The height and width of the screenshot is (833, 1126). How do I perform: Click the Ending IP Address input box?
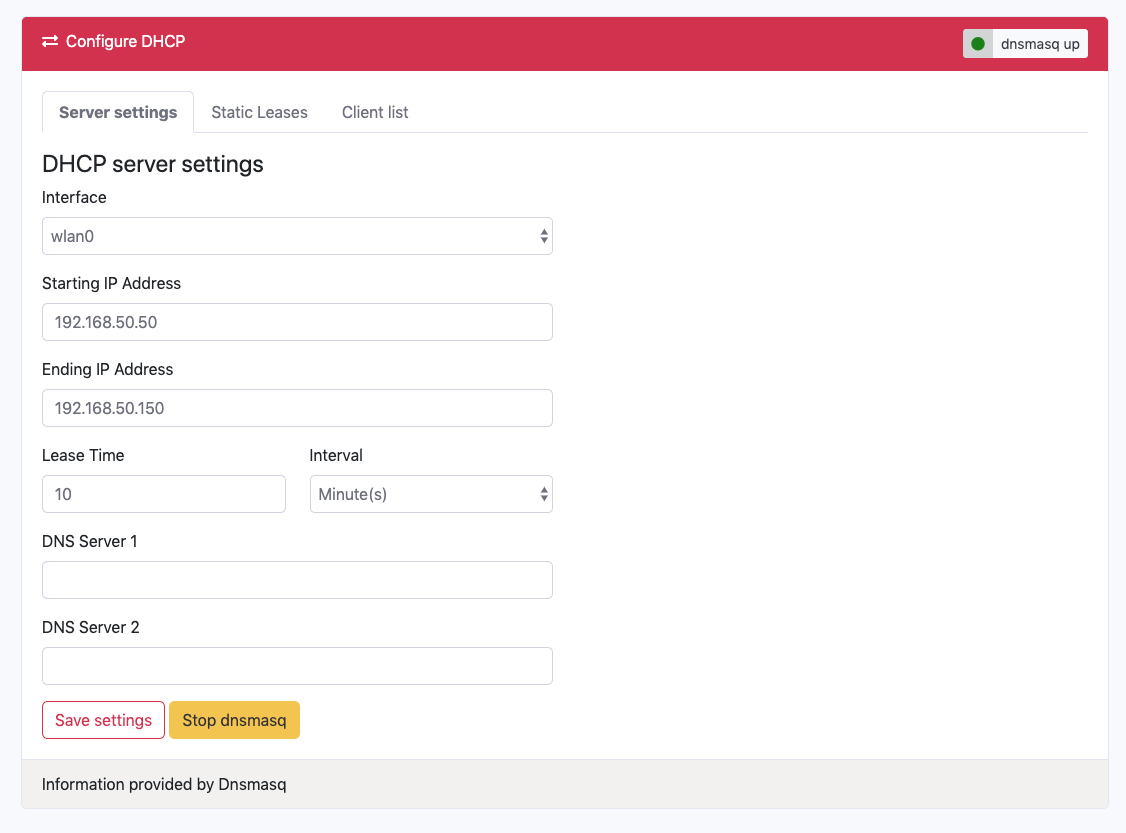(x=297, y=408)
